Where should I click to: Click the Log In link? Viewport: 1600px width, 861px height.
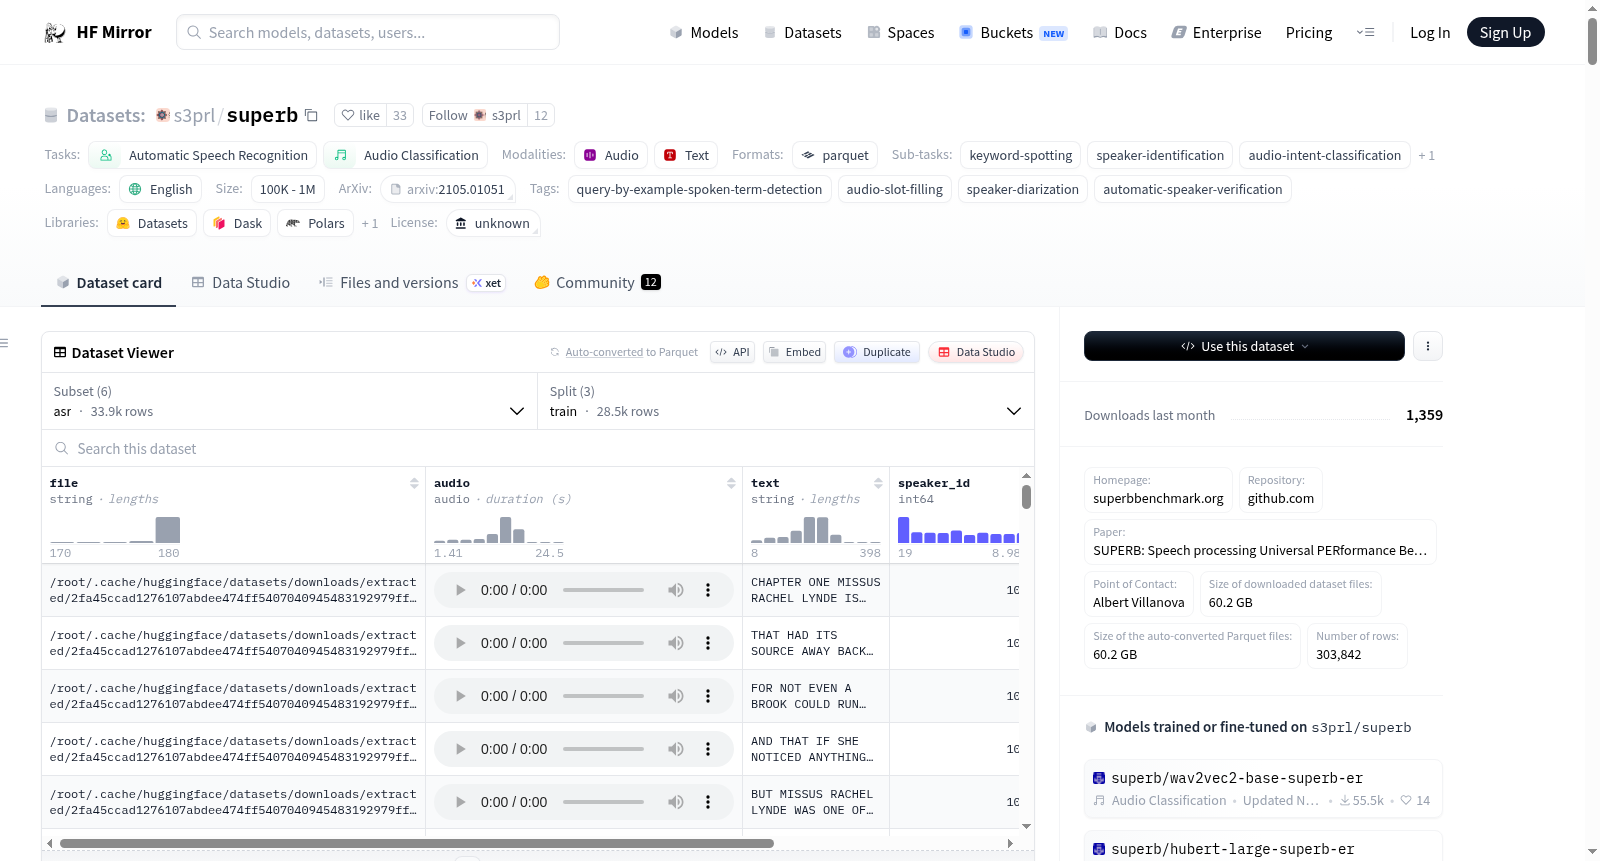click(x=1430, y=33)
